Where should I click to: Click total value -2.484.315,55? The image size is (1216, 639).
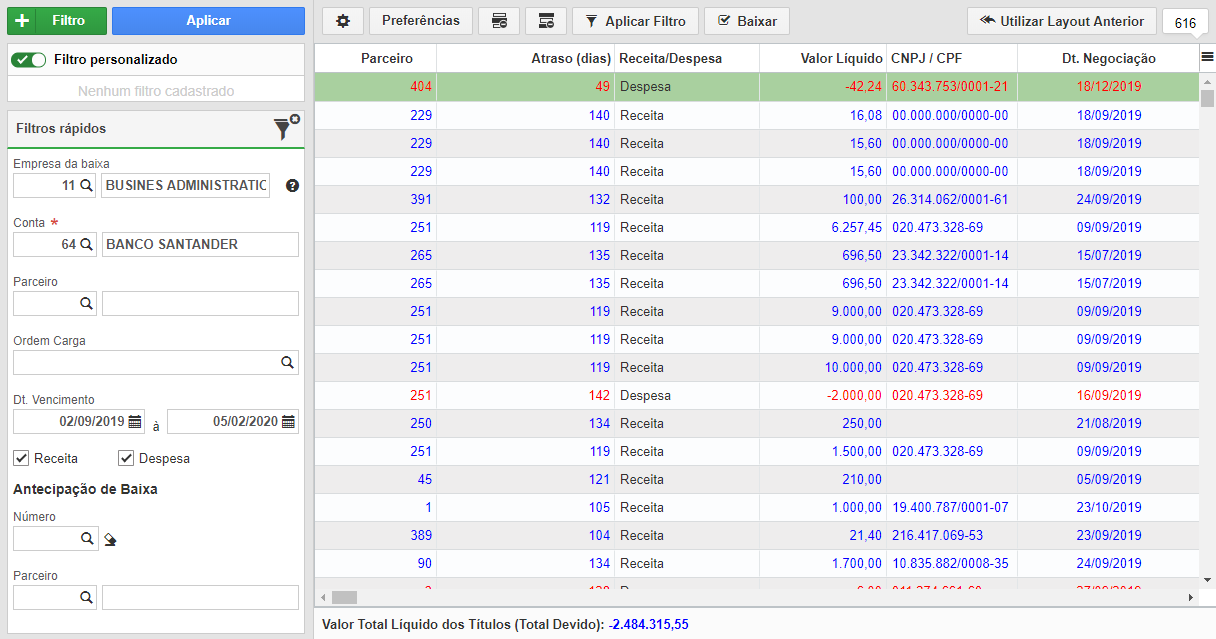648,625
